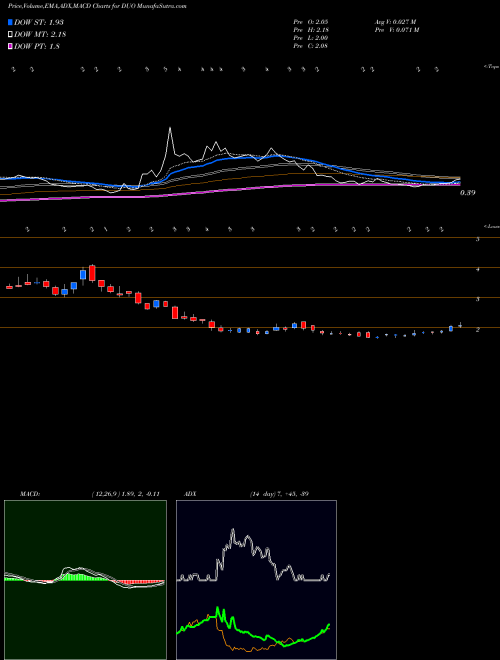
Task: Open the green MACD histogram panel
Action: click(x=85, y=580)
